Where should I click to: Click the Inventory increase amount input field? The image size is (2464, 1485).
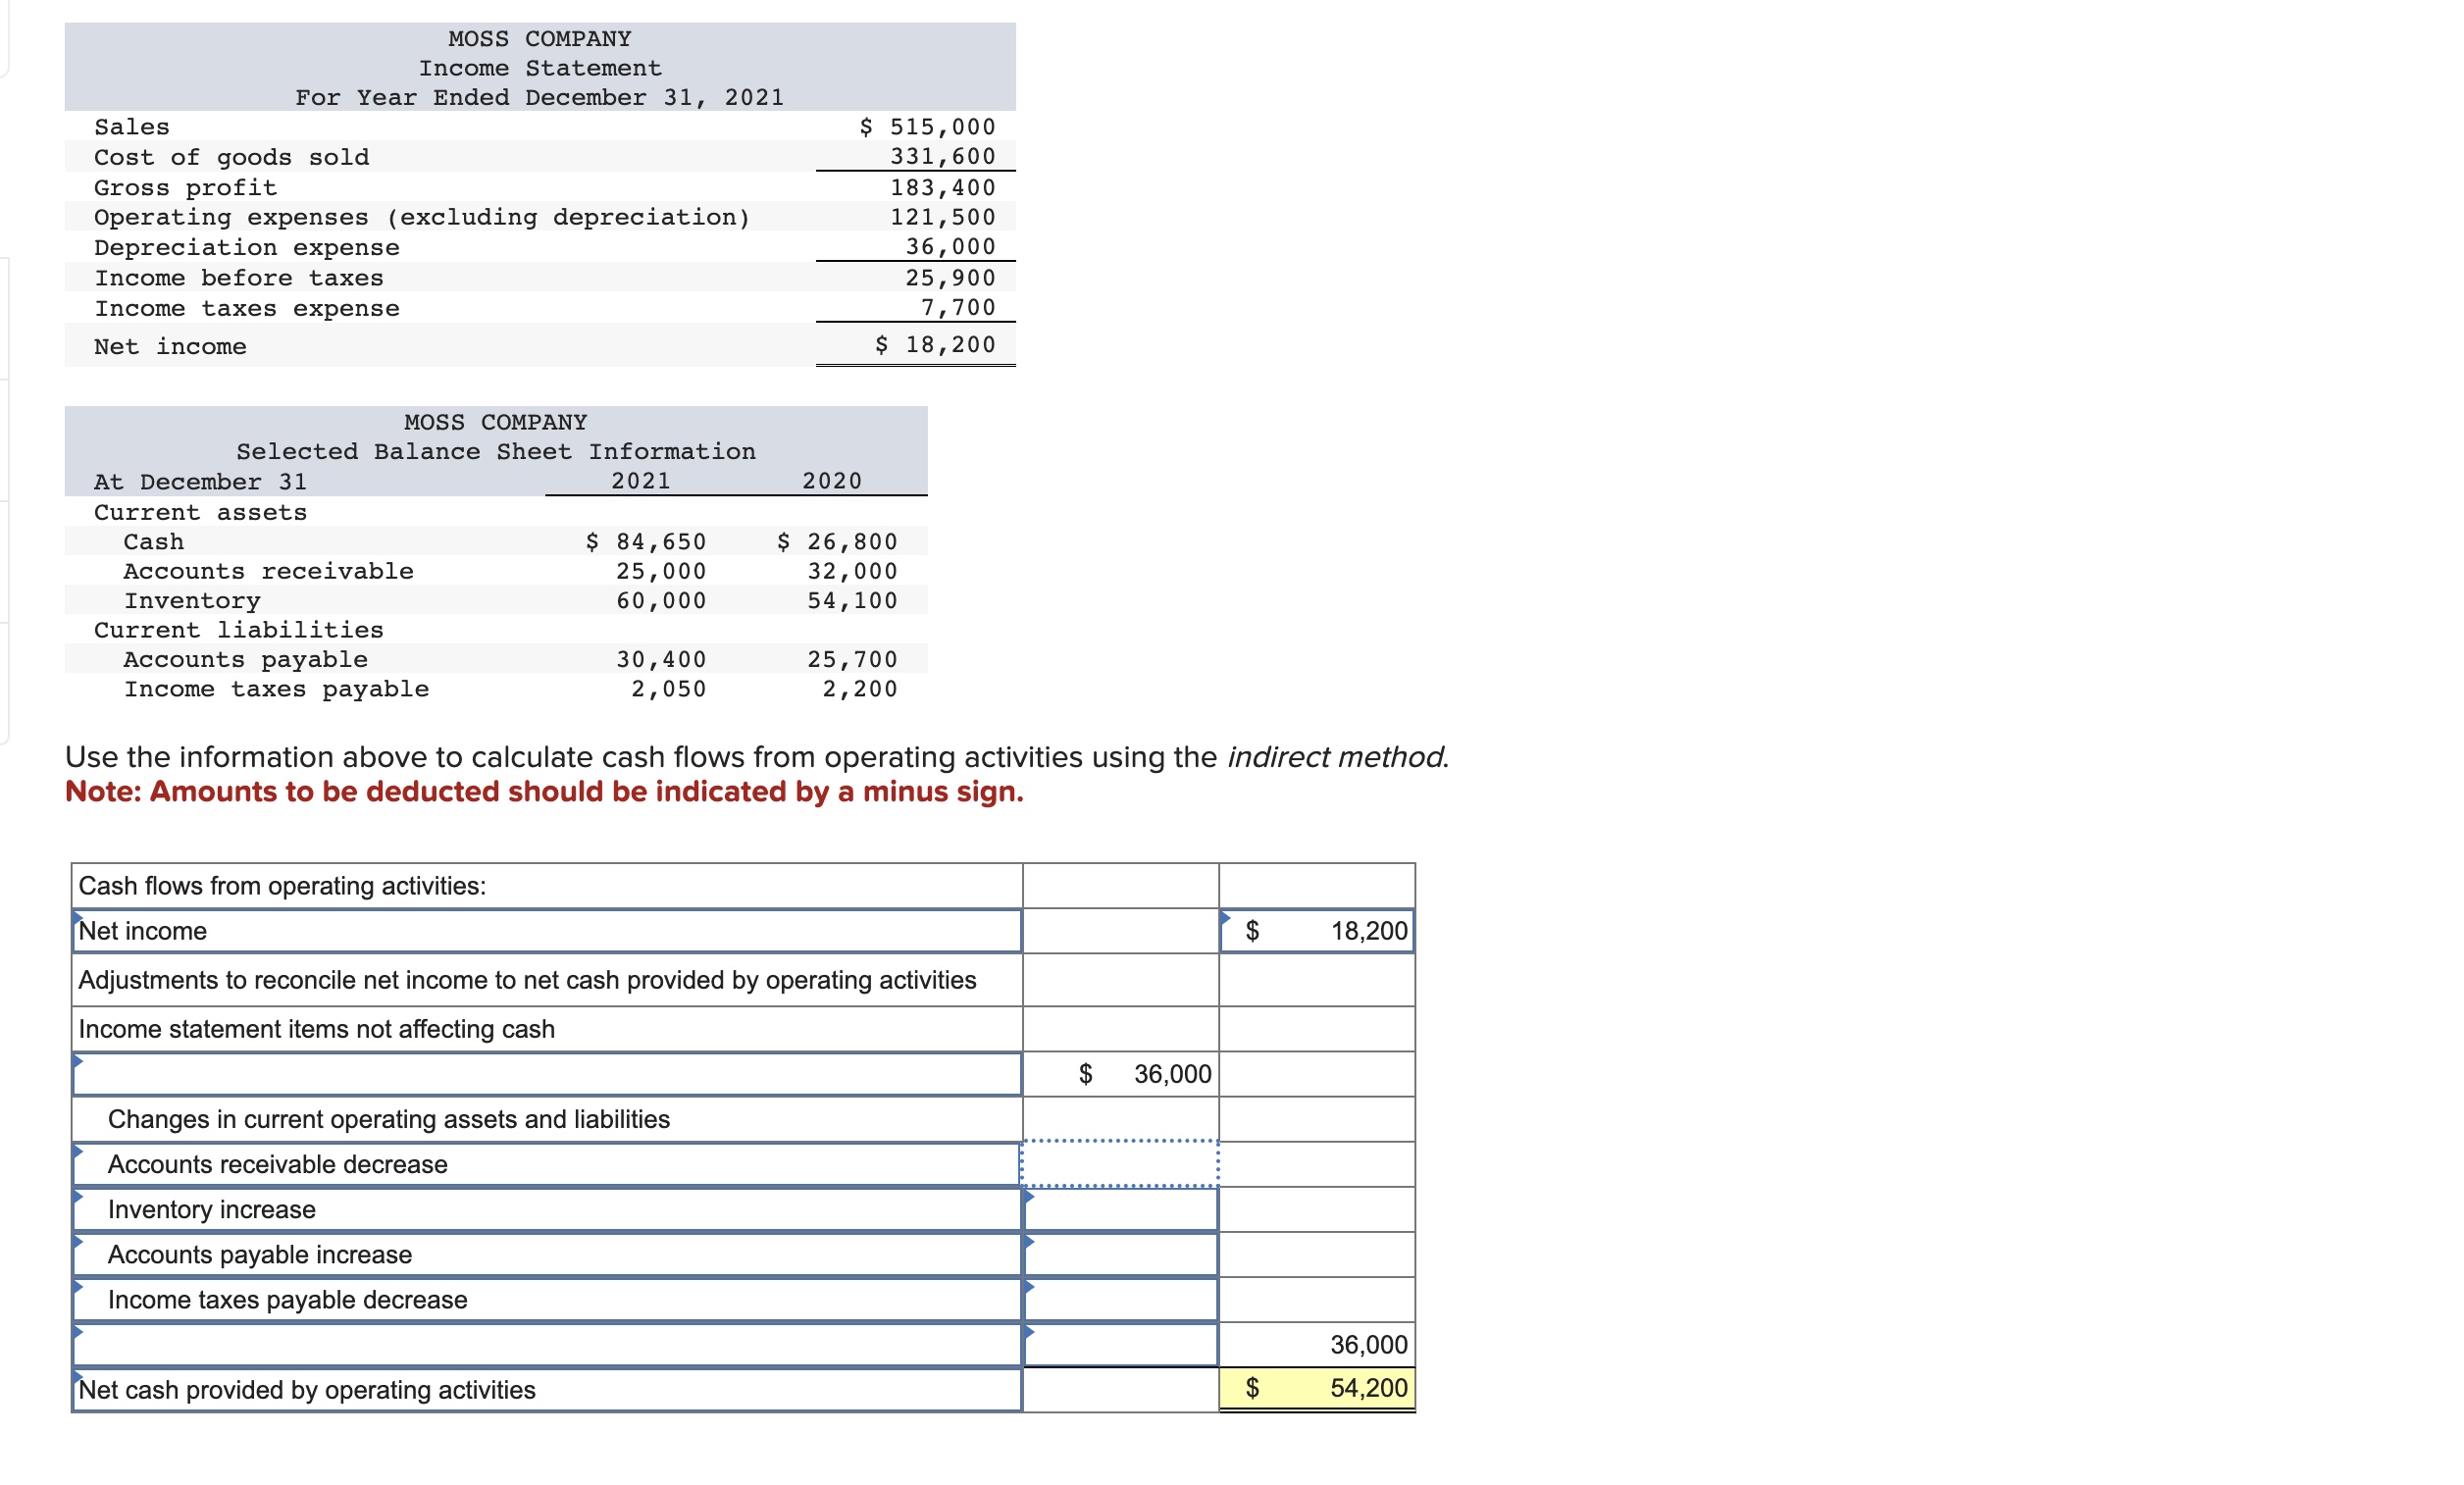(1121, 1209)
